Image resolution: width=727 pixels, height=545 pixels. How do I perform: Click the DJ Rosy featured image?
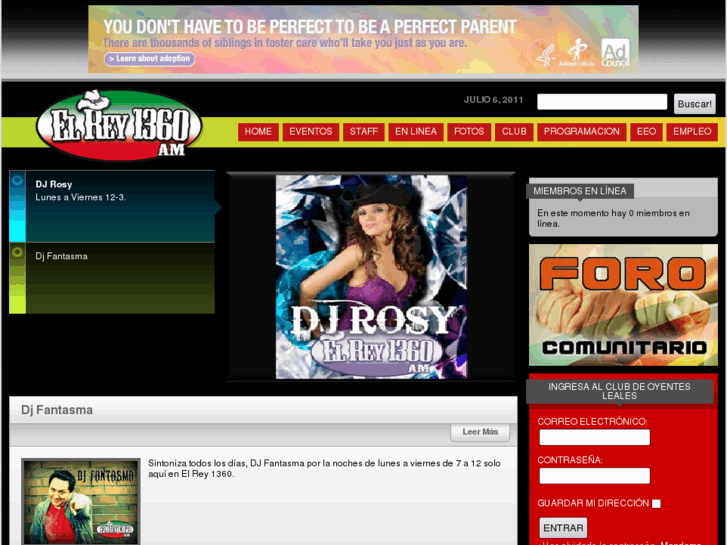pos(371,277)
